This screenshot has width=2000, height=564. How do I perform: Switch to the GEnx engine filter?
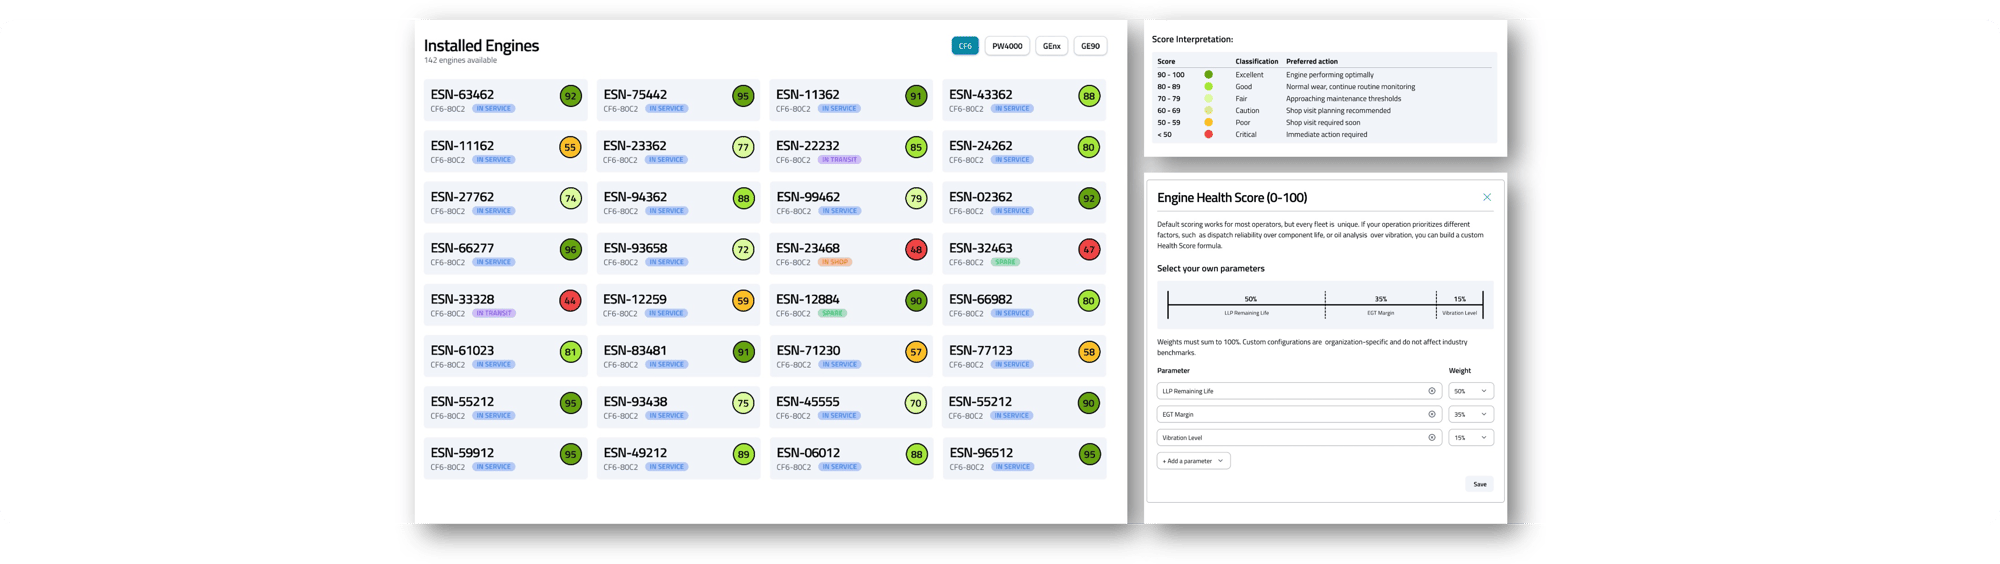[x=1051, y=46]
